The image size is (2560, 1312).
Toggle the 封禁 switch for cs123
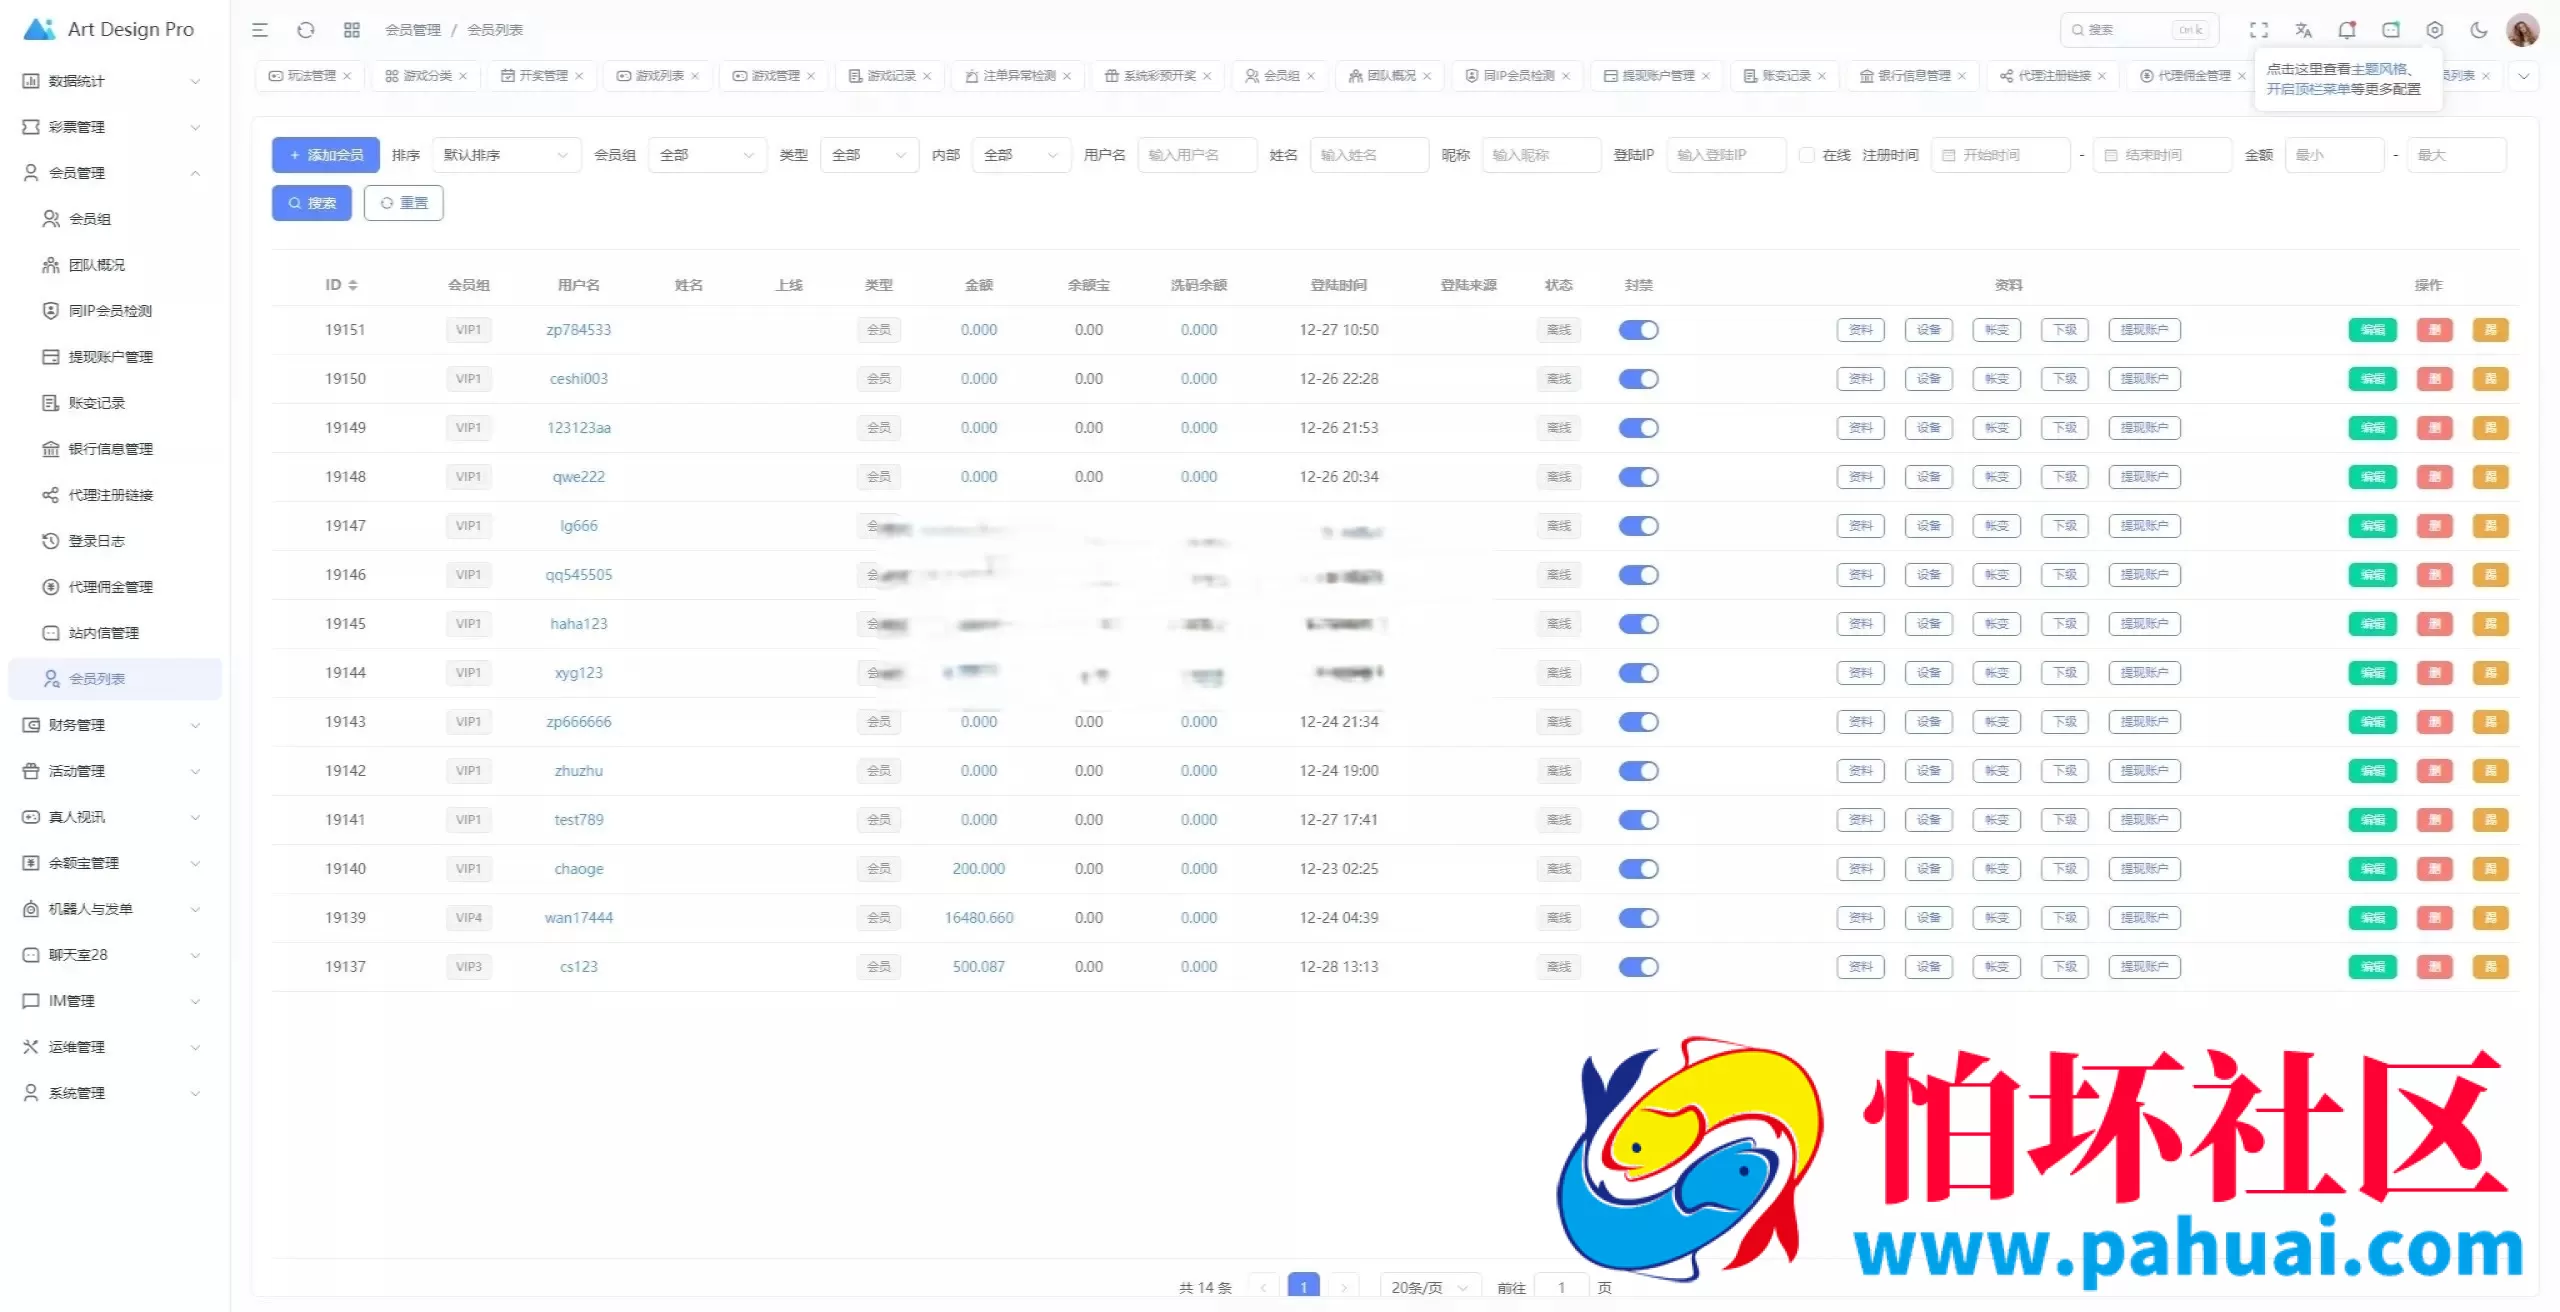point(1638,967)
